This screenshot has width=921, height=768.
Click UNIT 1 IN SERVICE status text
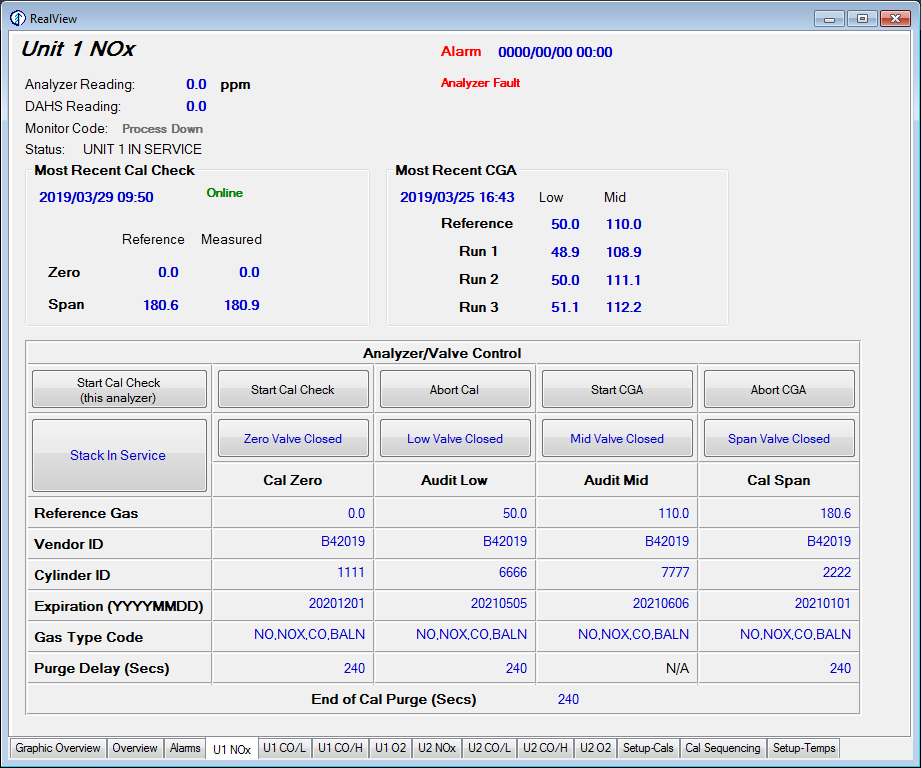(x=142, y=149)
